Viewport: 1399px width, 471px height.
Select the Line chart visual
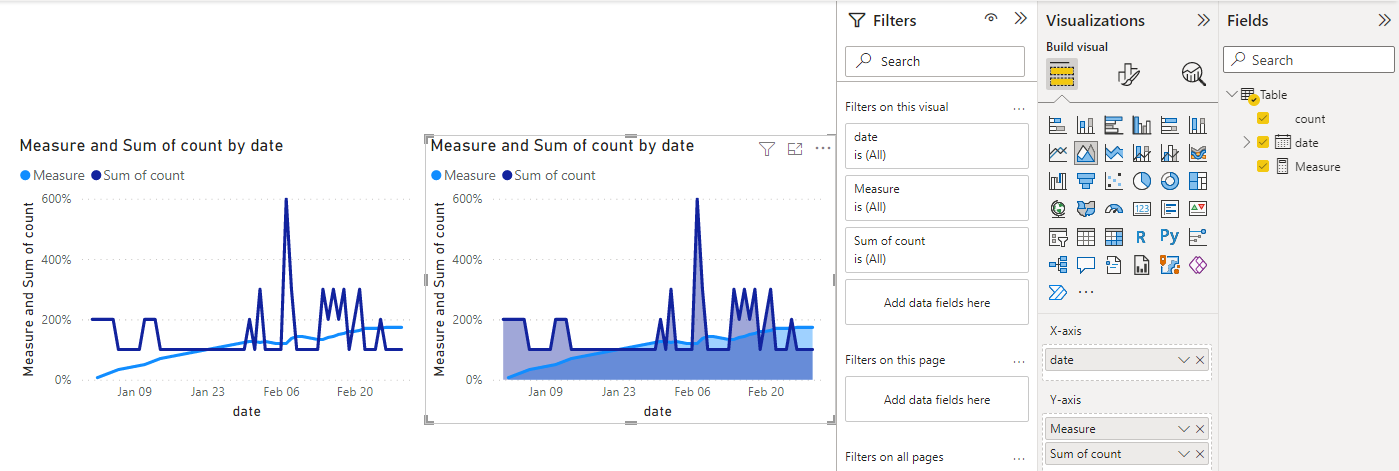tap(1058, 153)
